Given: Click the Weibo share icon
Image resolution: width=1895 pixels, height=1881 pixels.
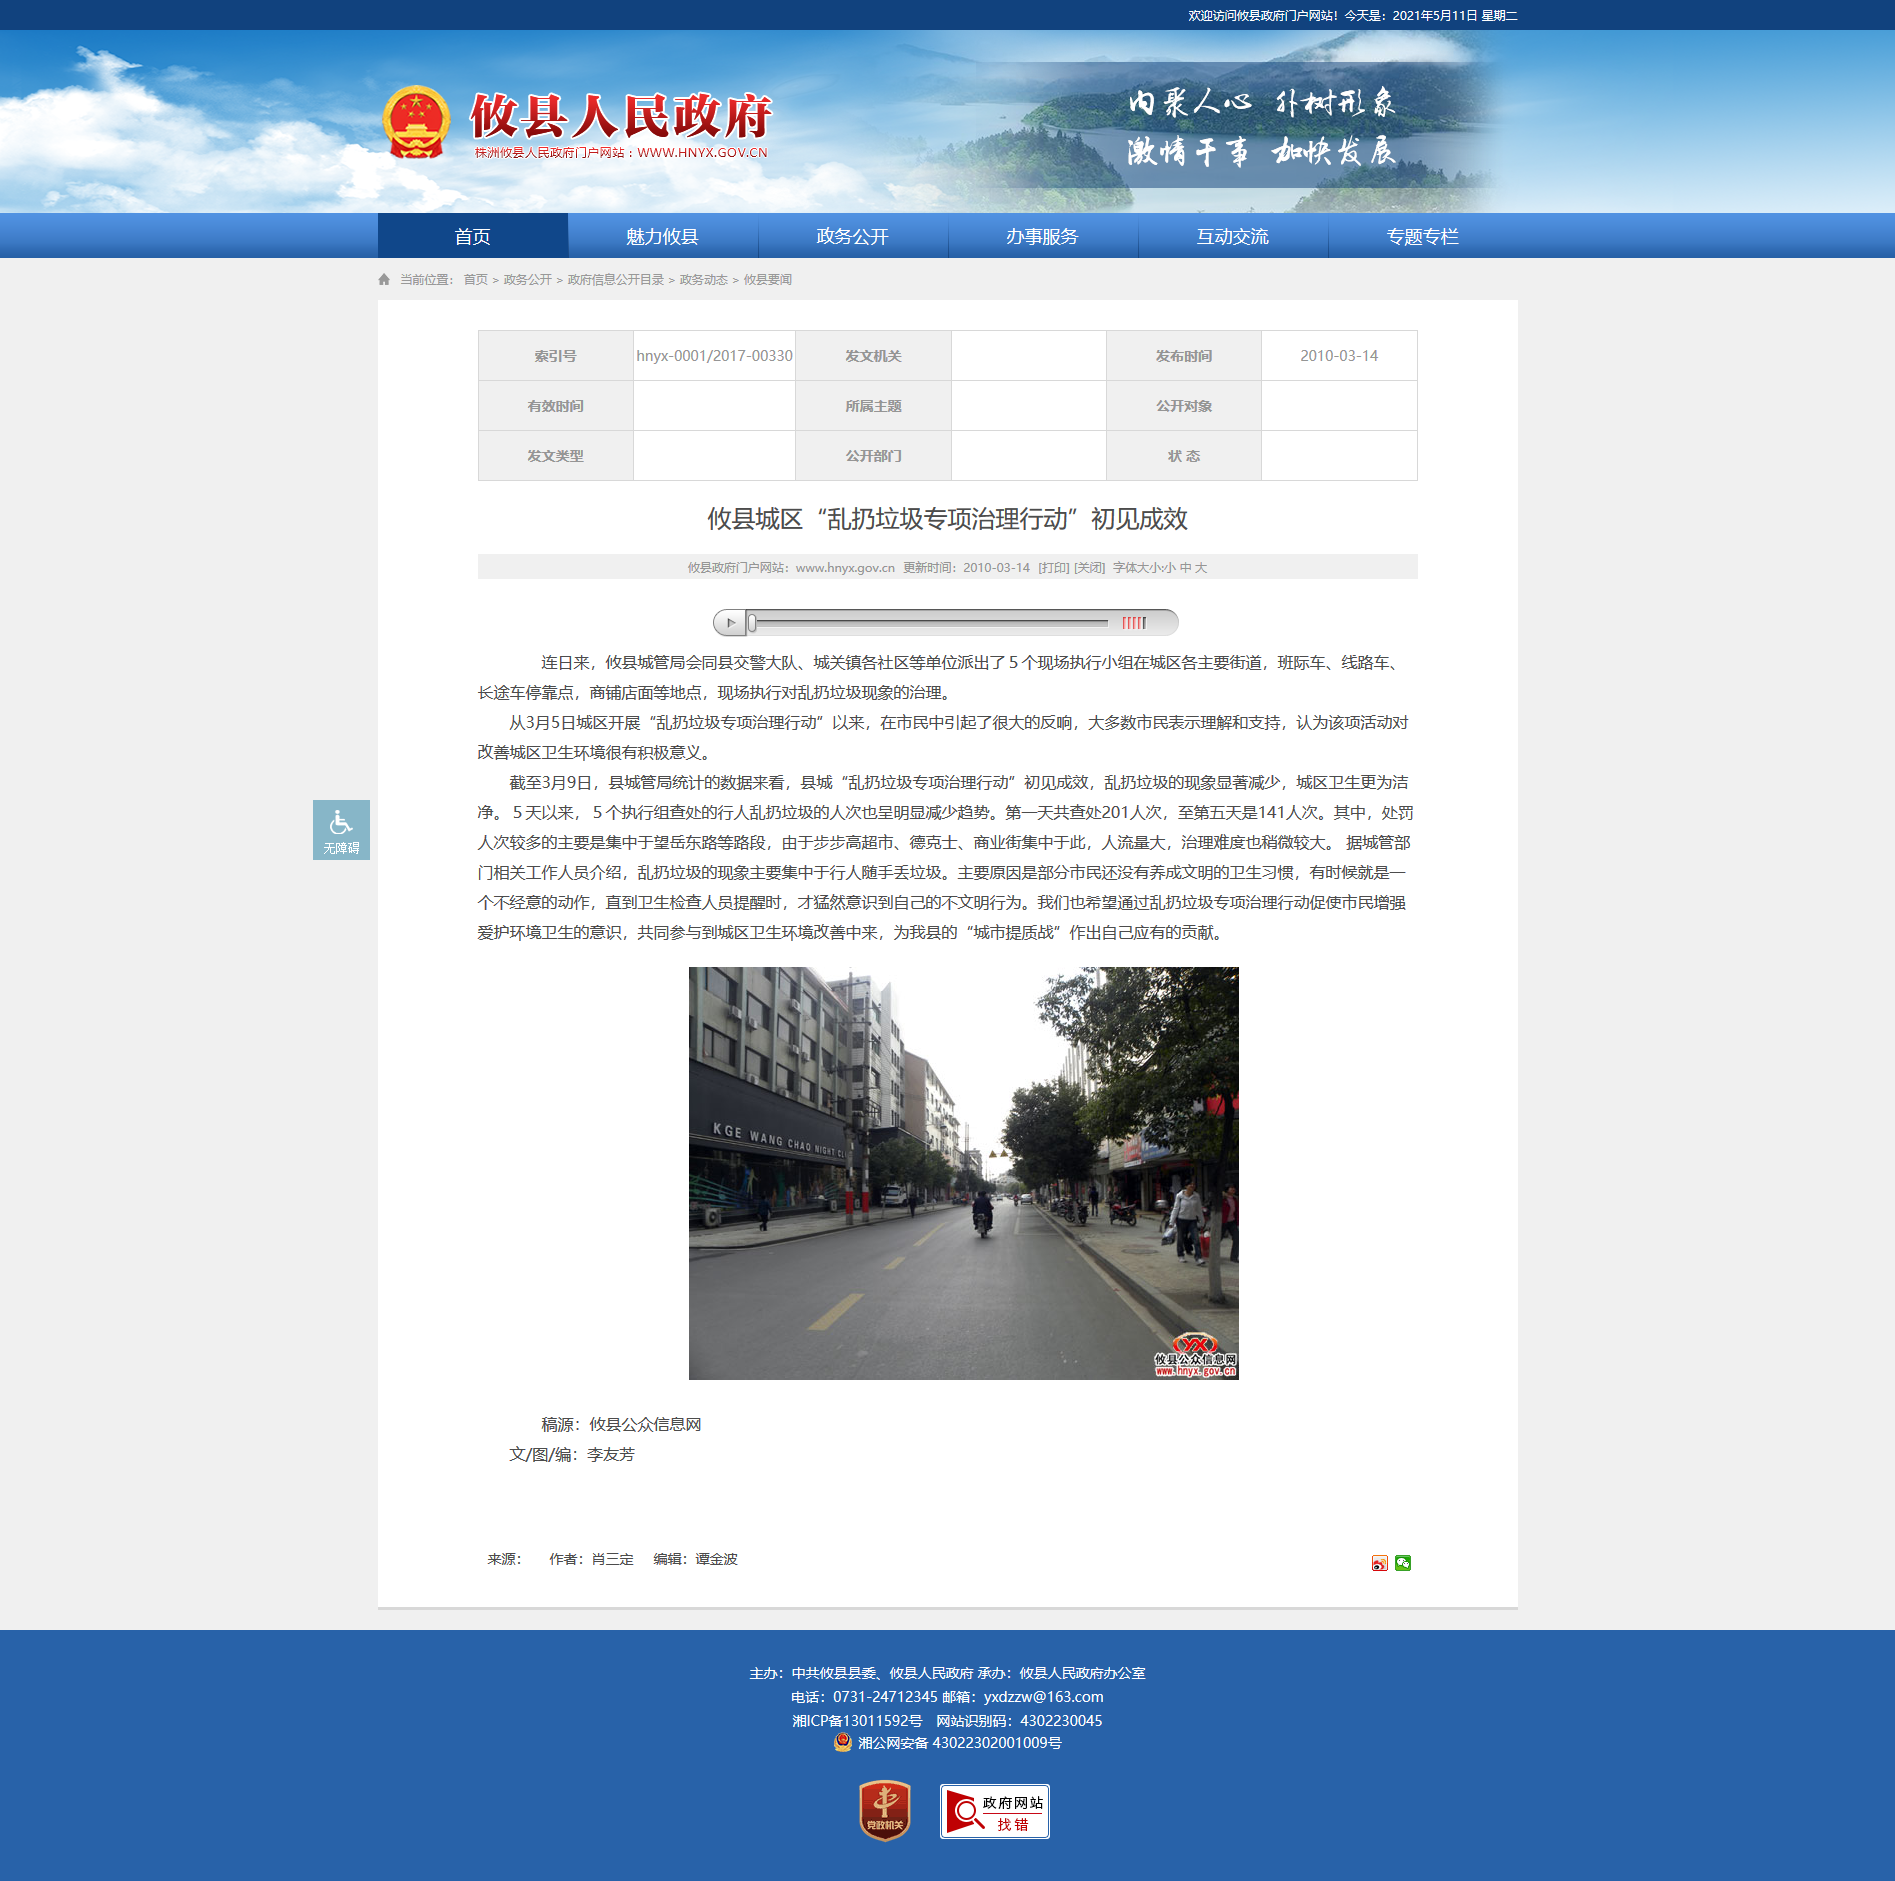Looking at the screenshot, I should (x=1379, y=1563).
